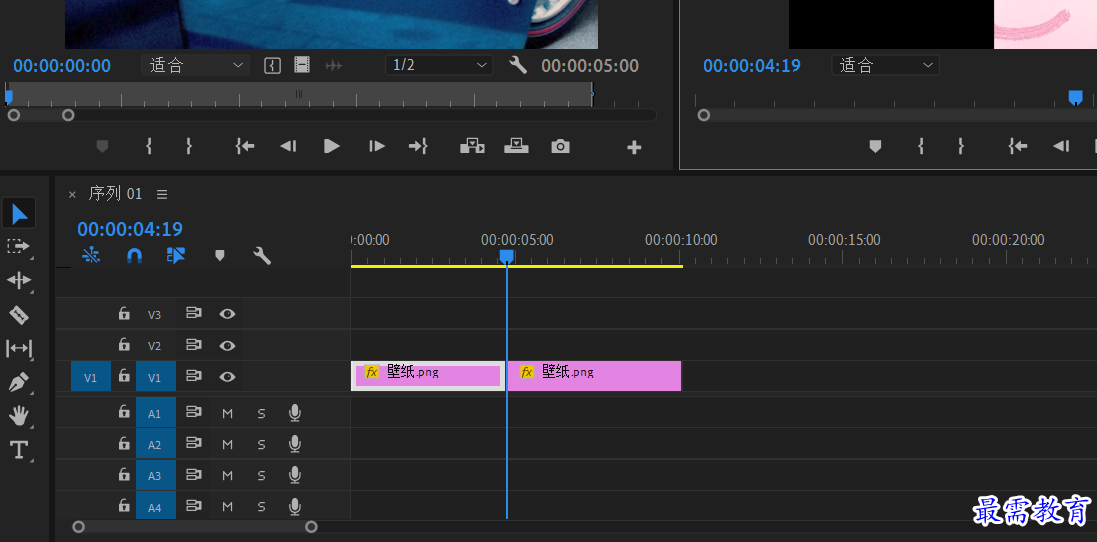Hide track V3 output eye

coord(227,314)
